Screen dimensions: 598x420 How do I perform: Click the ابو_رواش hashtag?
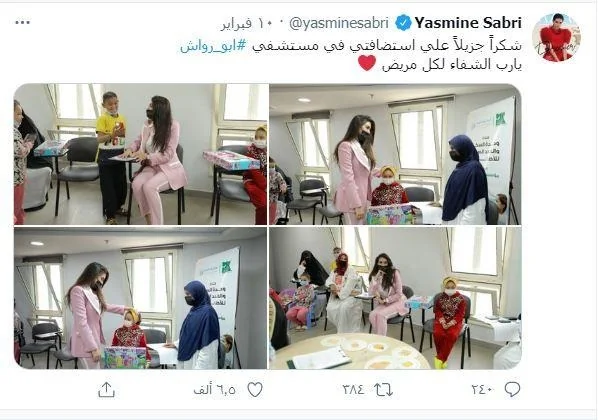point(214,46)
